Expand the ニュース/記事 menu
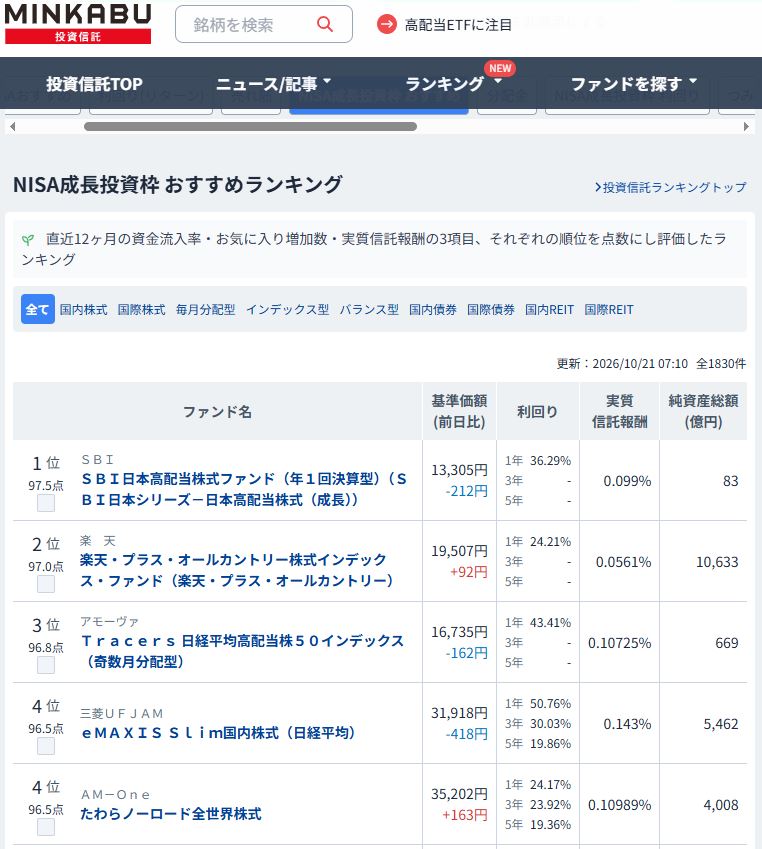 pos(273,84)
